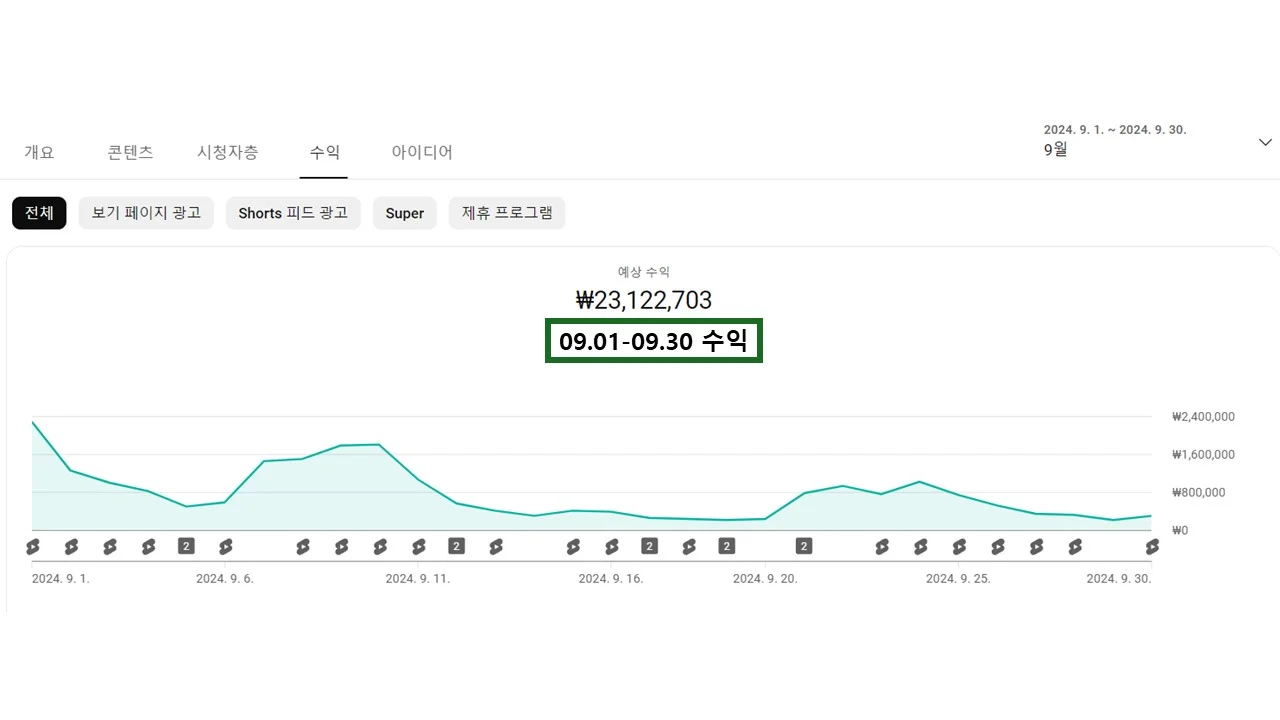The height and width of the screenshot is (720, 1280).
Task: Switch to the 콘텐츠 tab
Action: tap(130, 152)
